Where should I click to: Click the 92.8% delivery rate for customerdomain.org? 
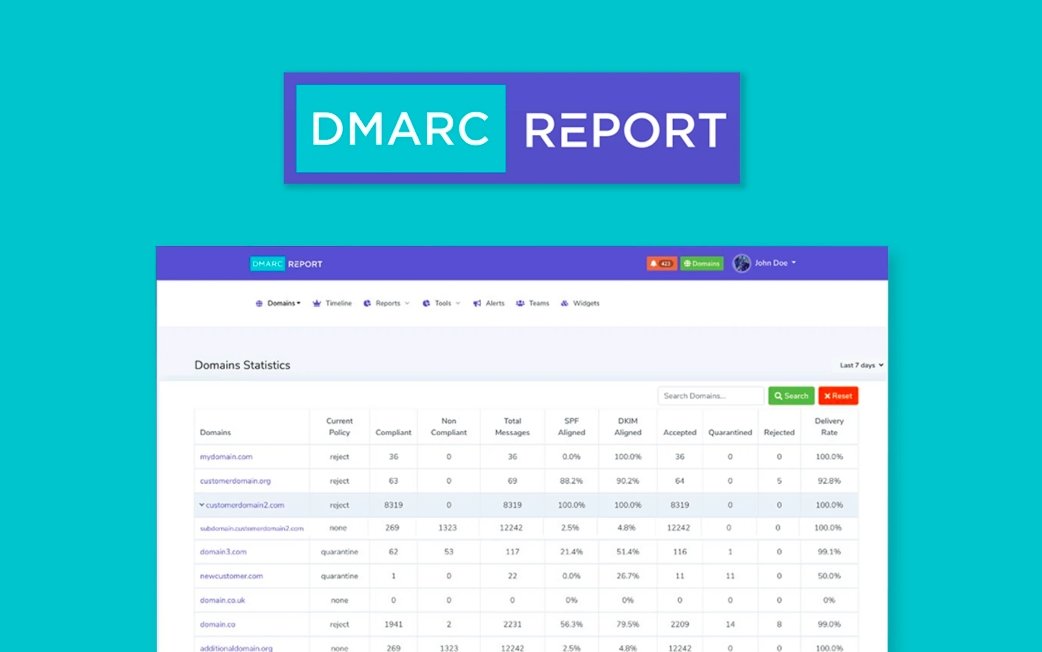(x=829, y=481)
